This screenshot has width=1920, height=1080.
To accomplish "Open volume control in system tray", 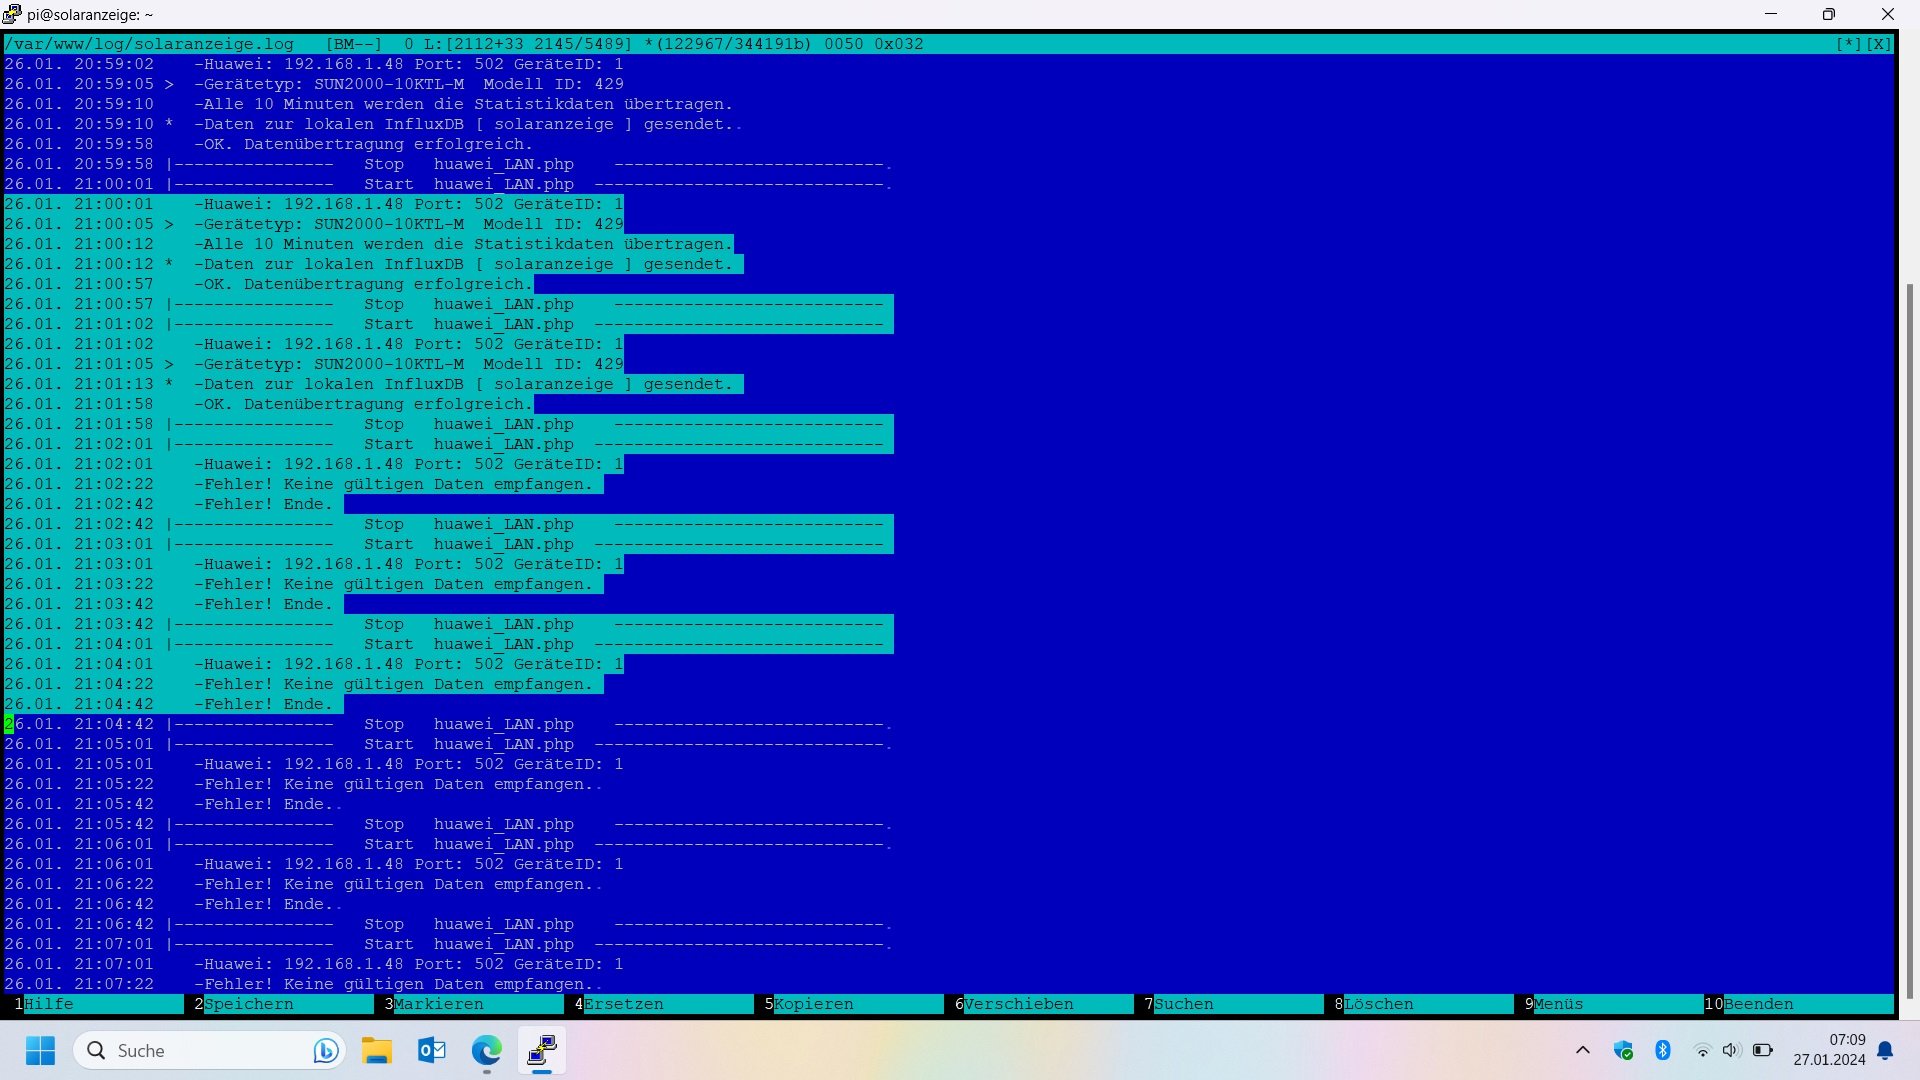I will click(1732, 1050).
